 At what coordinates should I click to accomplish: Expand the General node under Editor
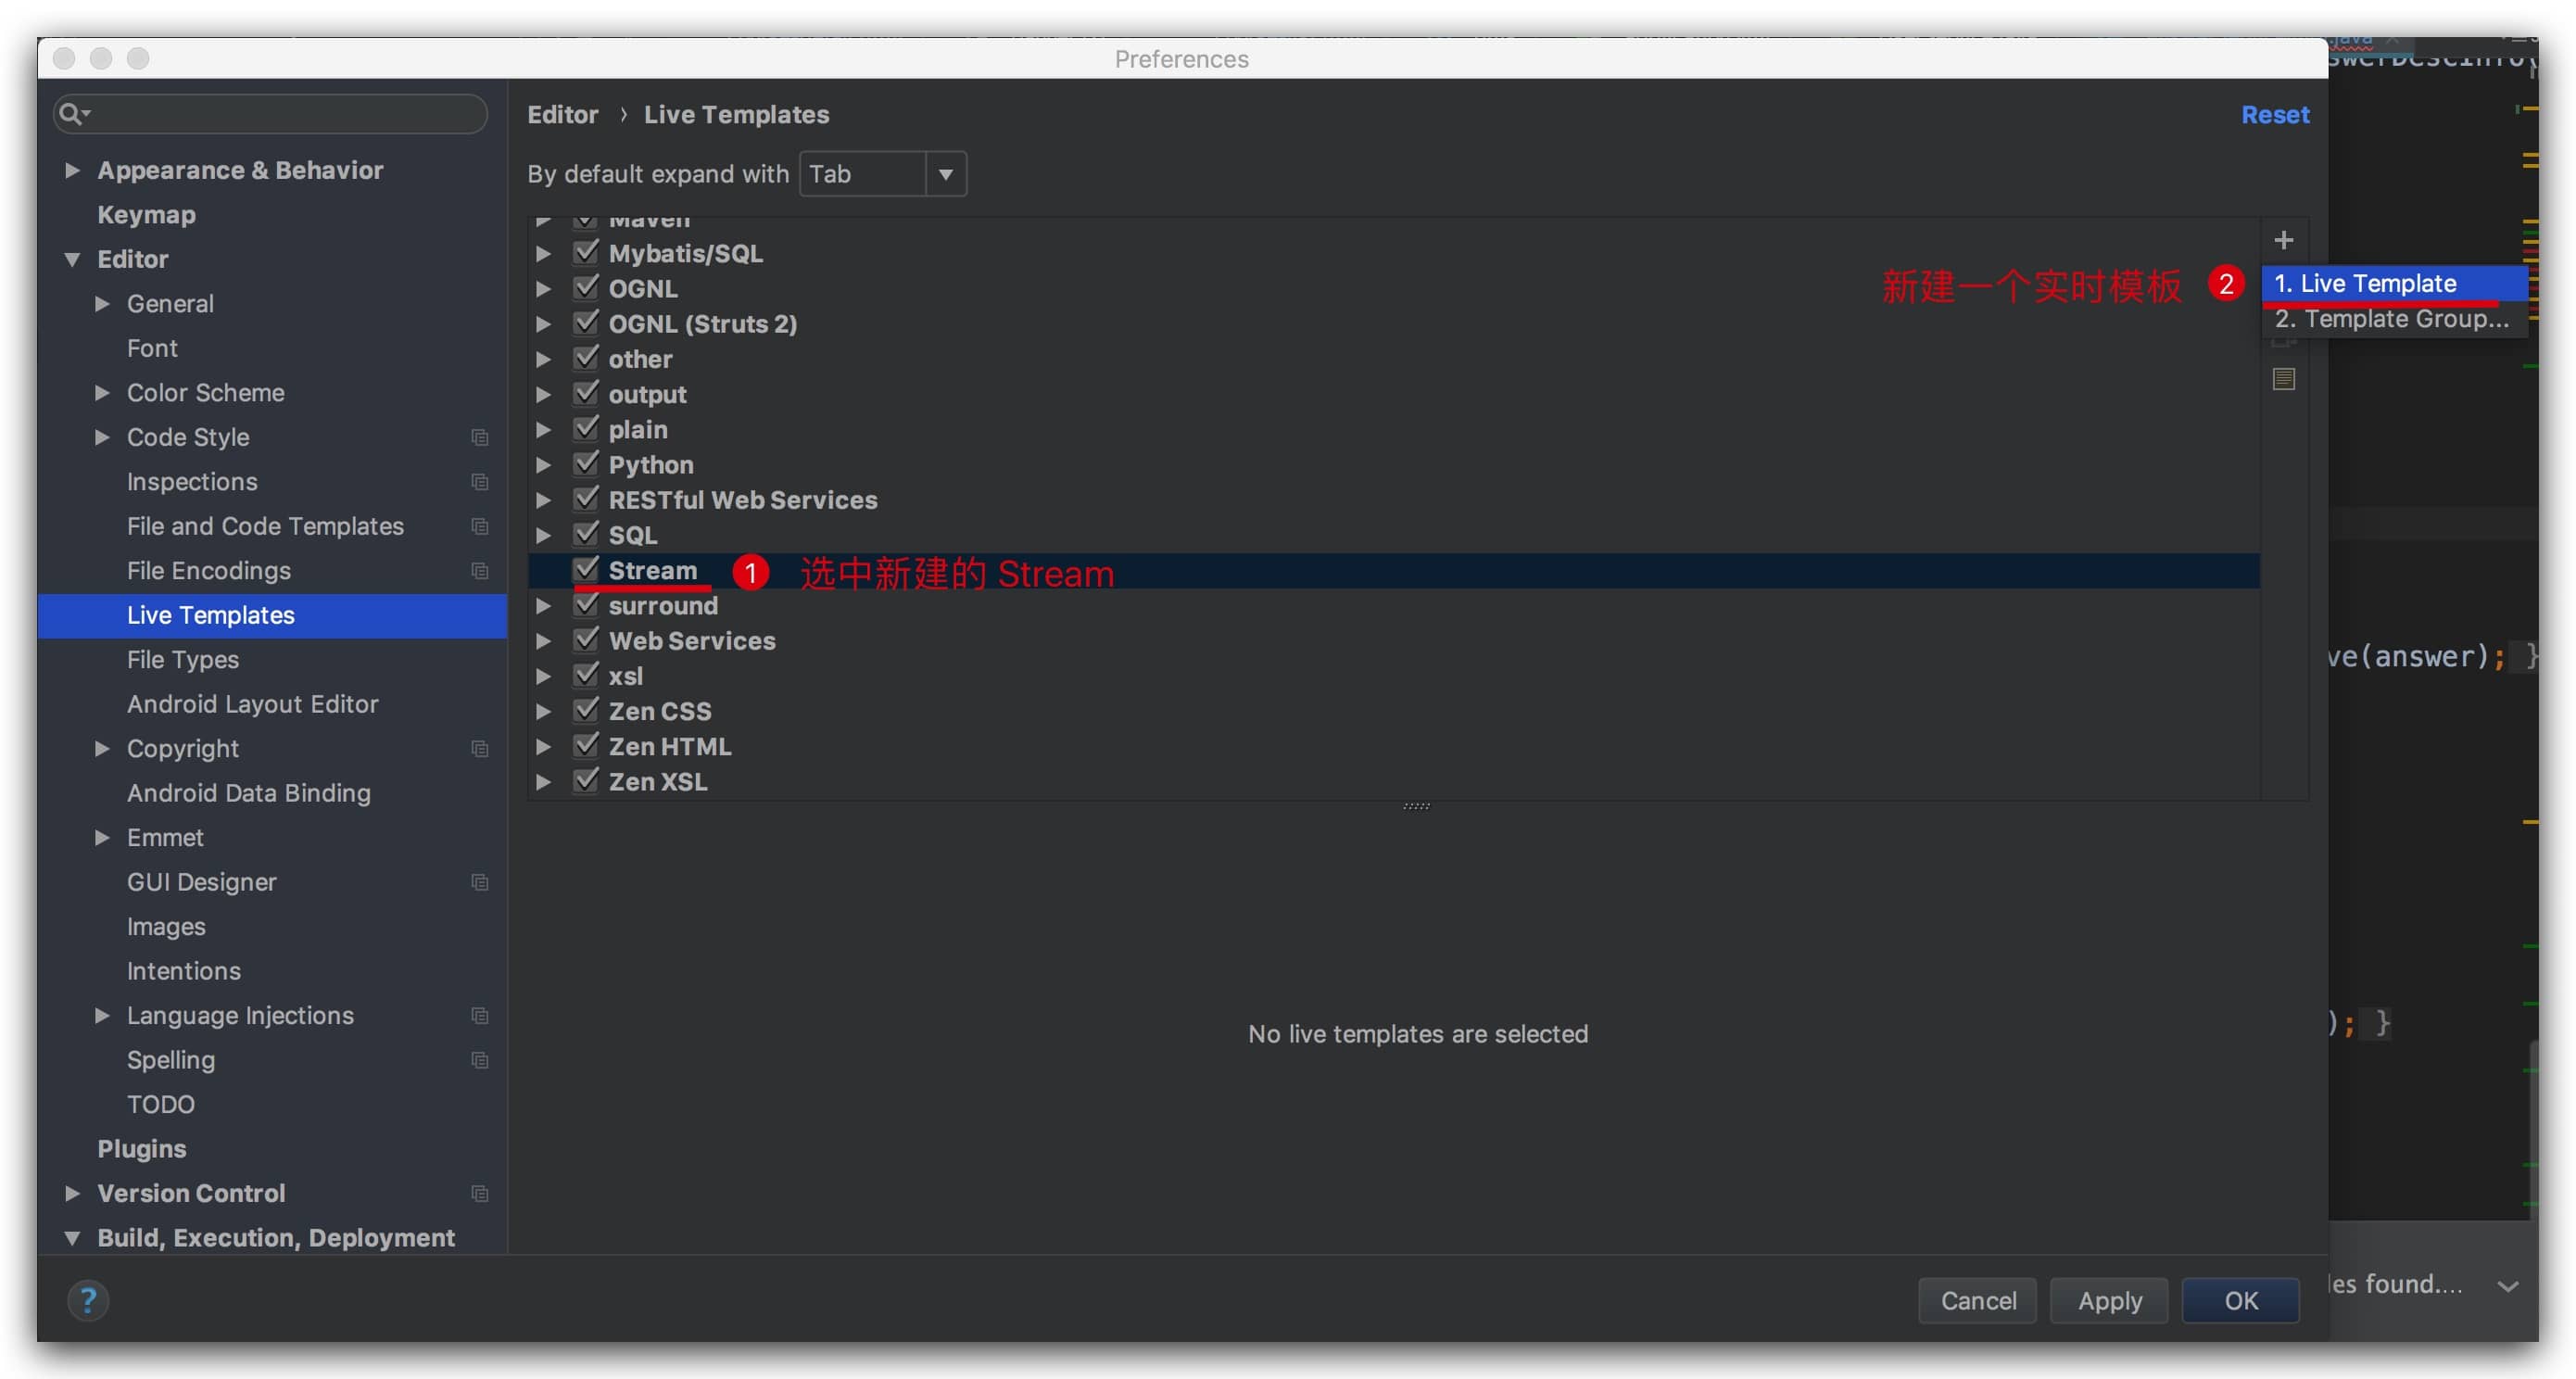102,304
